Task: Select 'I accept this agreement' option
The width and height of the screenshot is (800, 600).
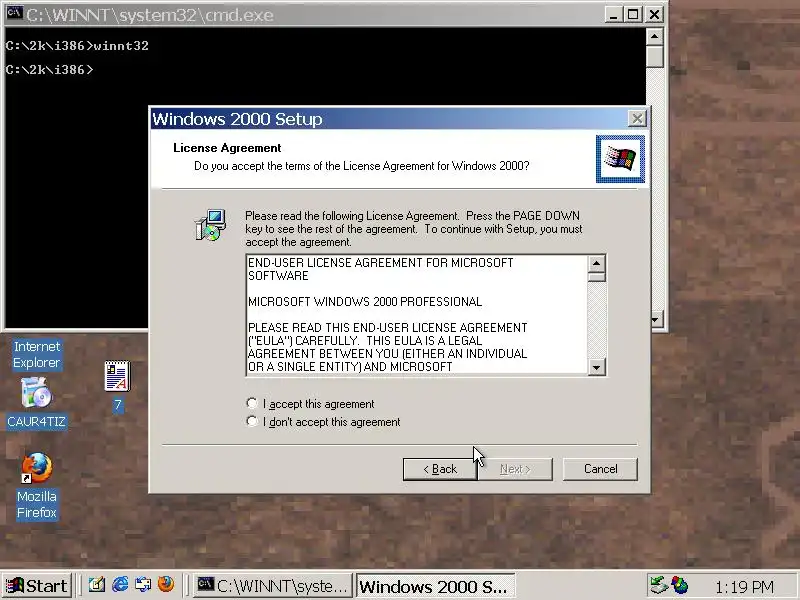Action: [x=311, y=404]
